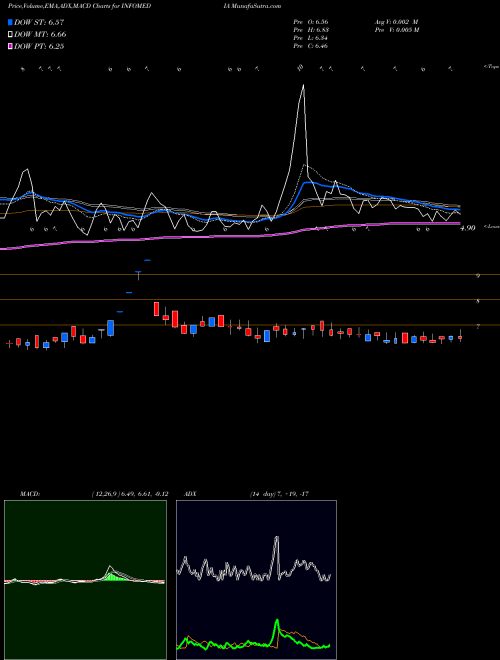This screenshot has height=660, width=500.
Task: Click the MACD values '(12,26,9) 6.49, 6.61, -0.12'
Action: pyautogui.click(x=130, y=494)
